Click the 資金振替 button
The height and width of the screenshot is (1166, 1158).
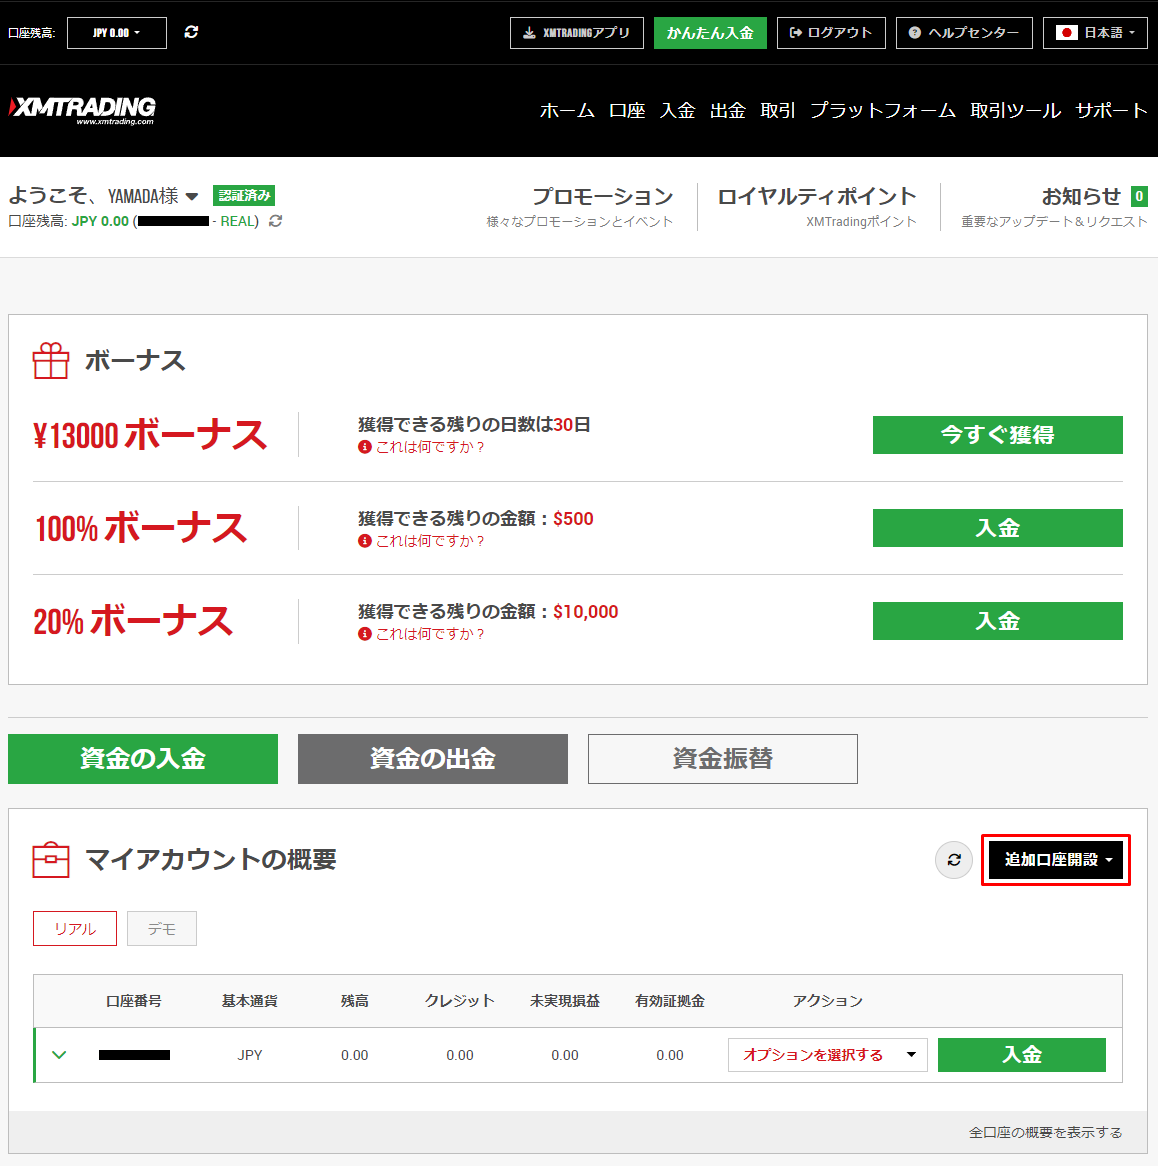723,758
